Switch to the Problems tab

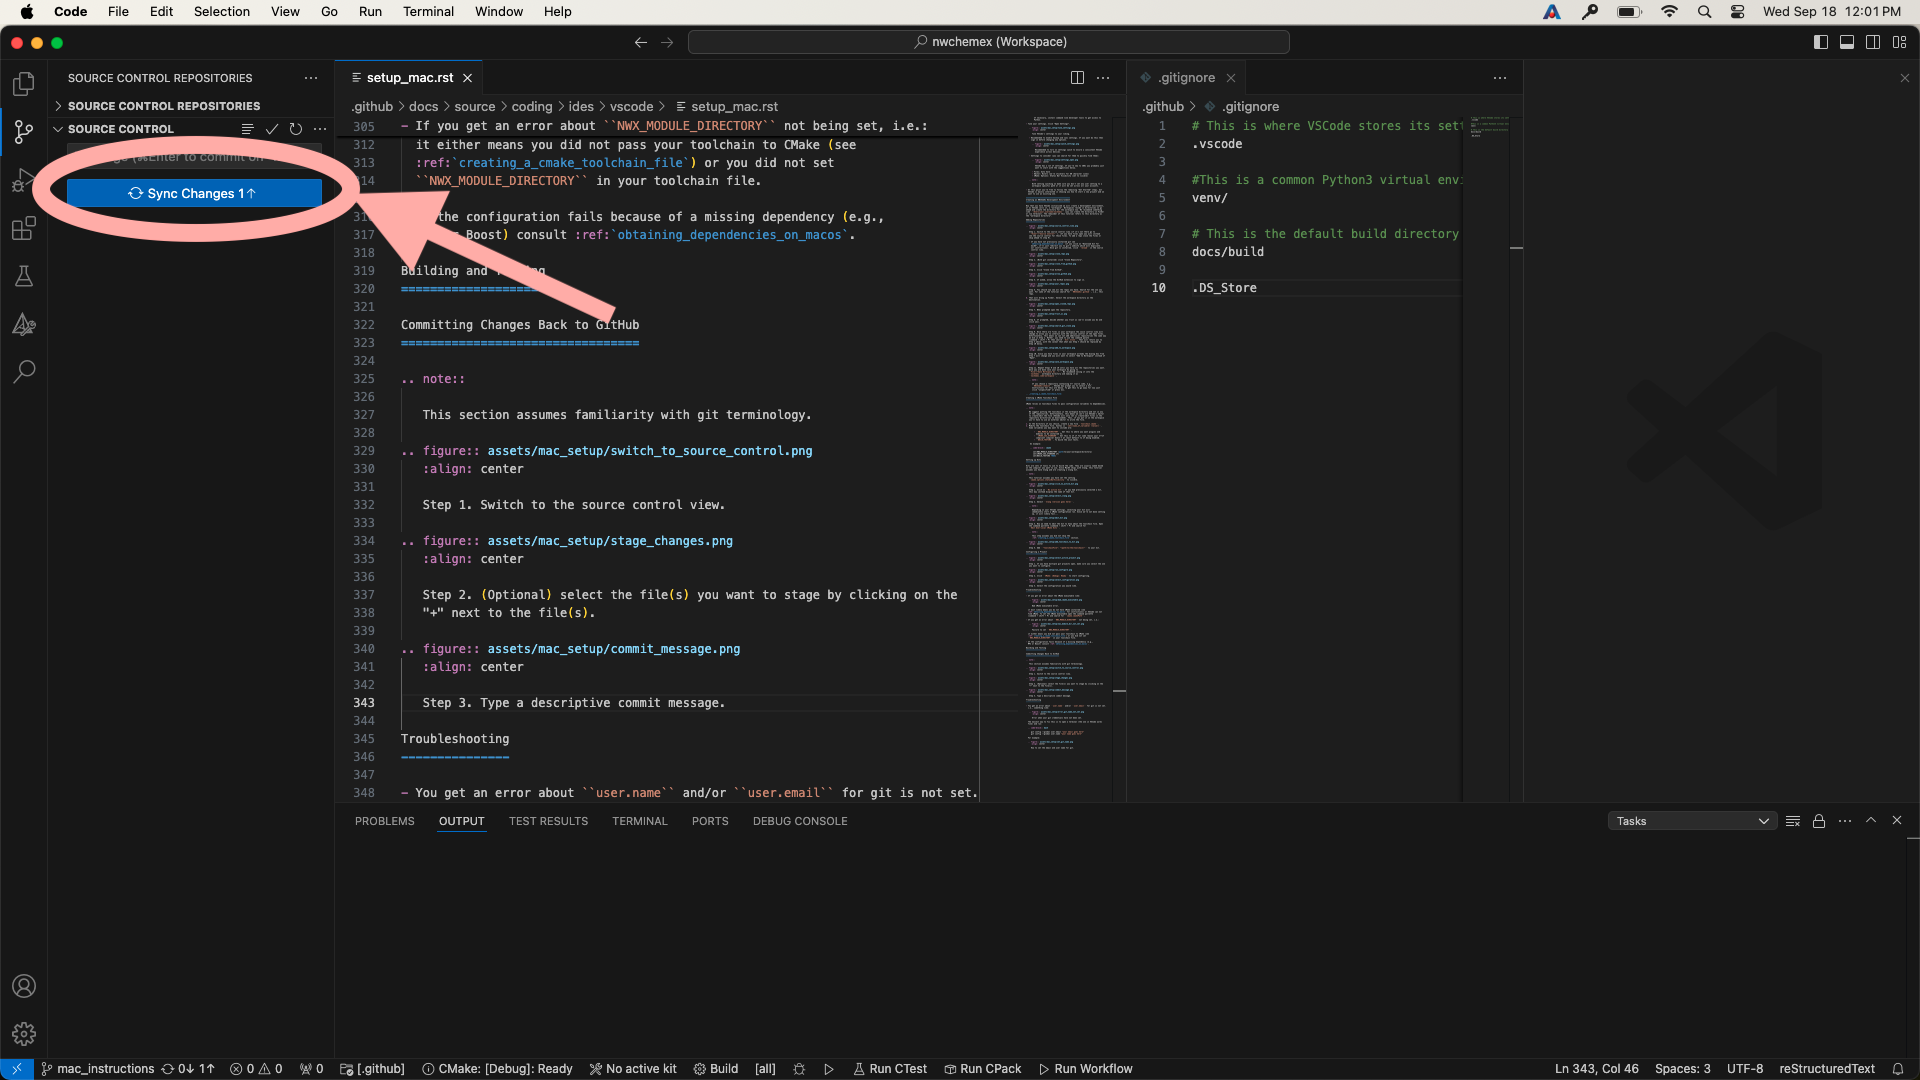pyautogui.click(x=385, y=821)
